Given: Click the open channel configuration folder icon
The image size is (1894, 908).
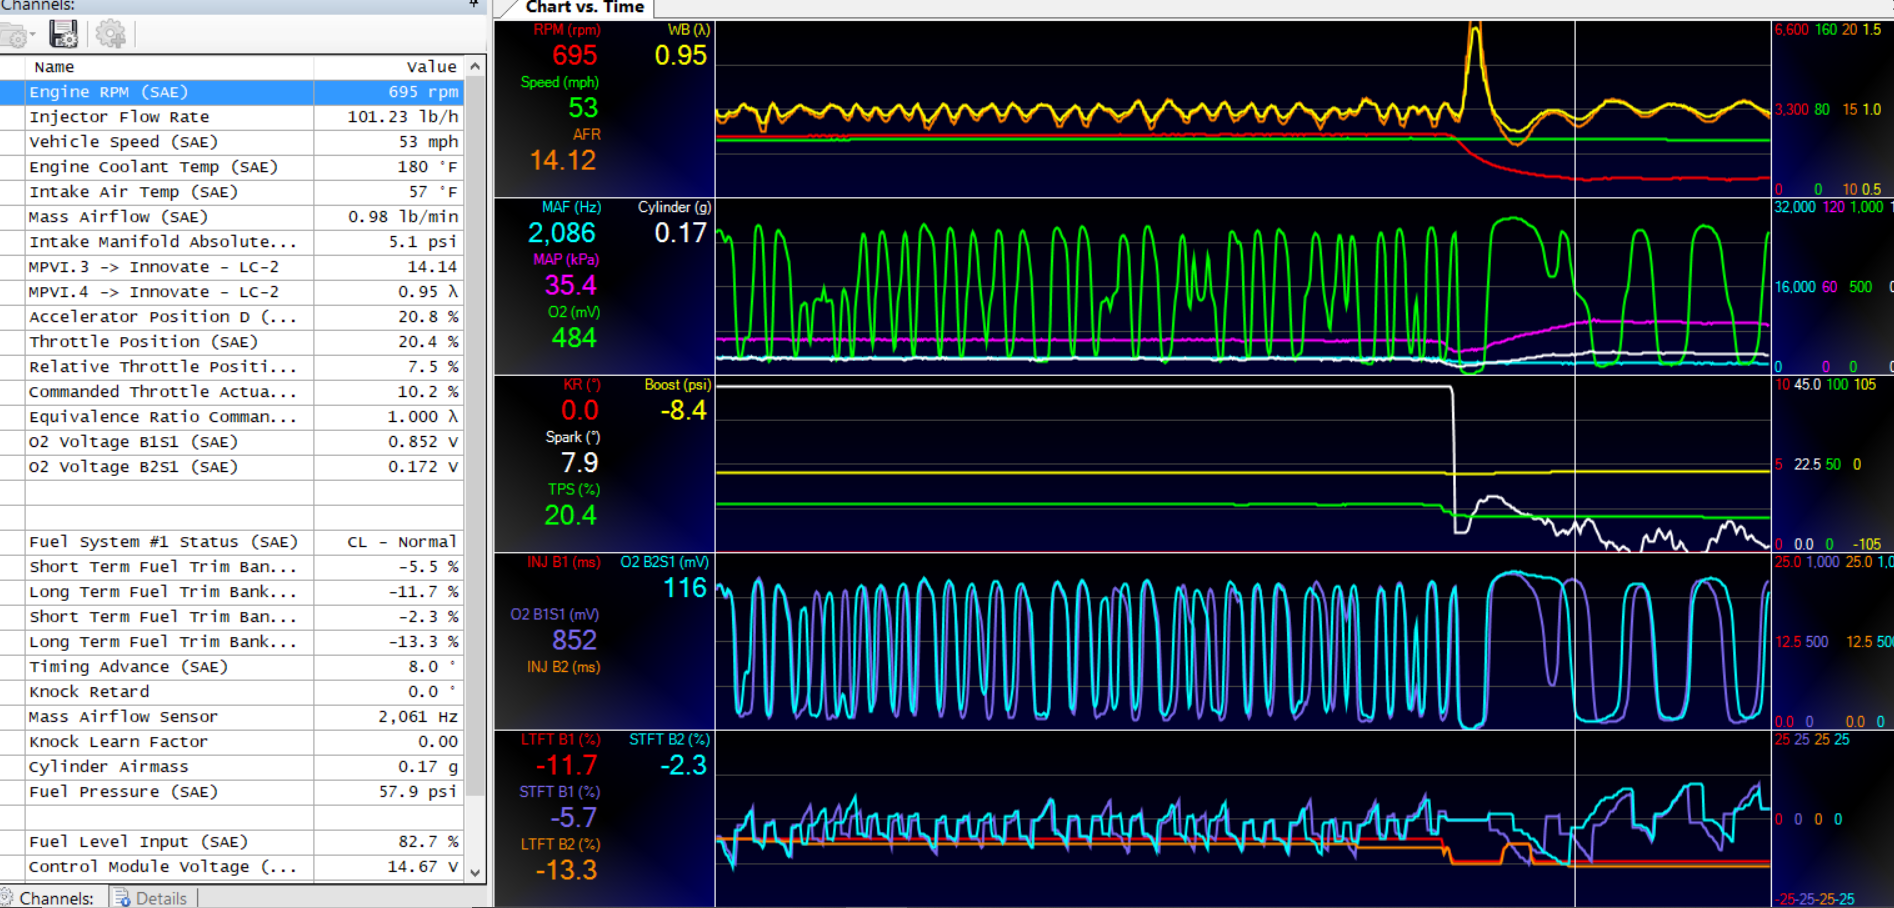Looking at the screenshot, I should pyautogui.click(x=14, y=36).
